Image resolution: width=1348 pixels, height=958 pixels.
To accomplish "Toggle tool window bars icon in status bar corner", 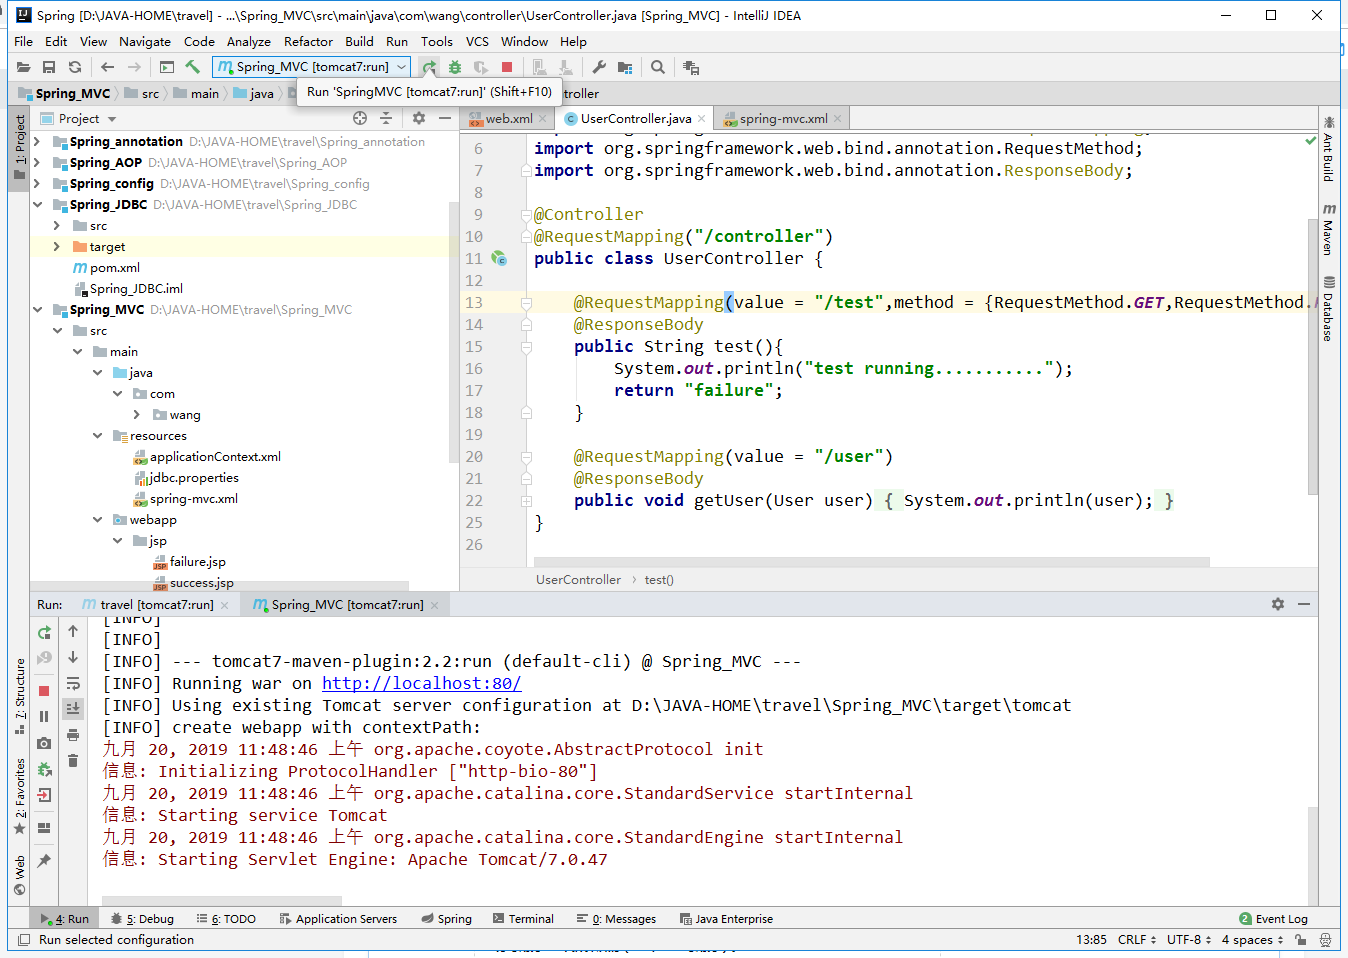I will (x=25, y=940).
